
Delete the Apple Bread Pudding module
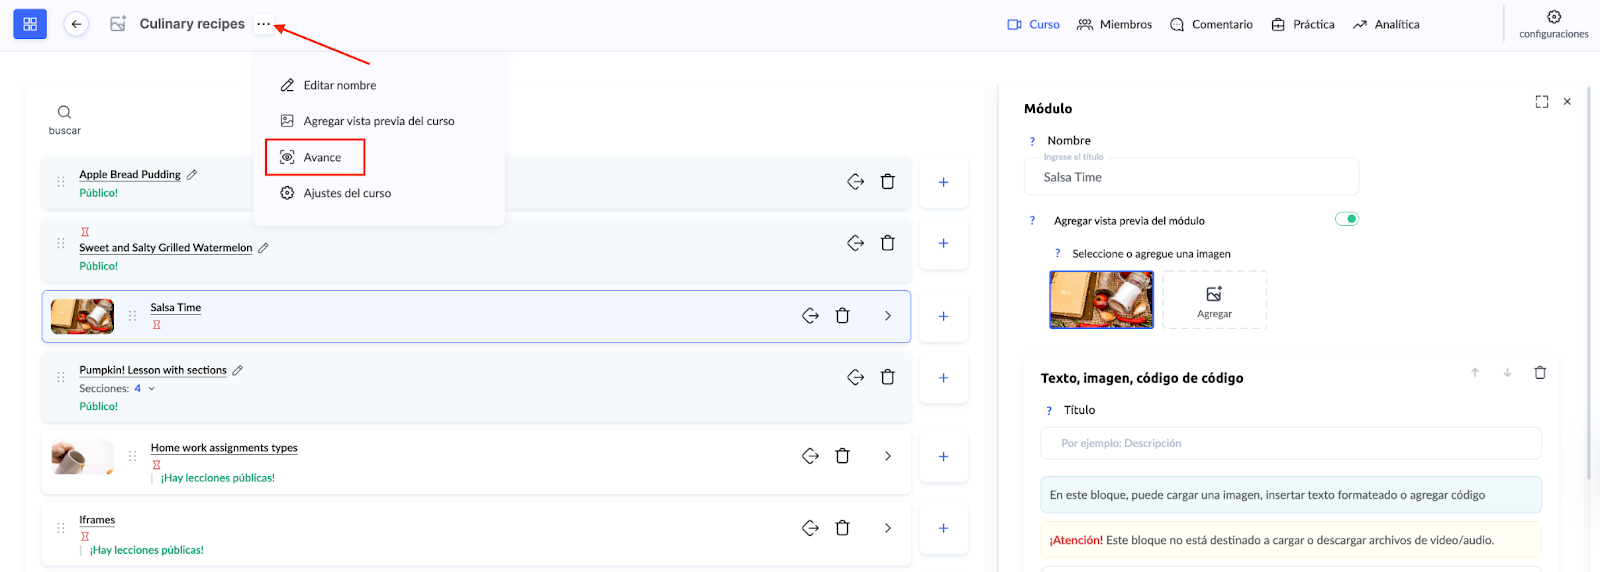[887, 182]
